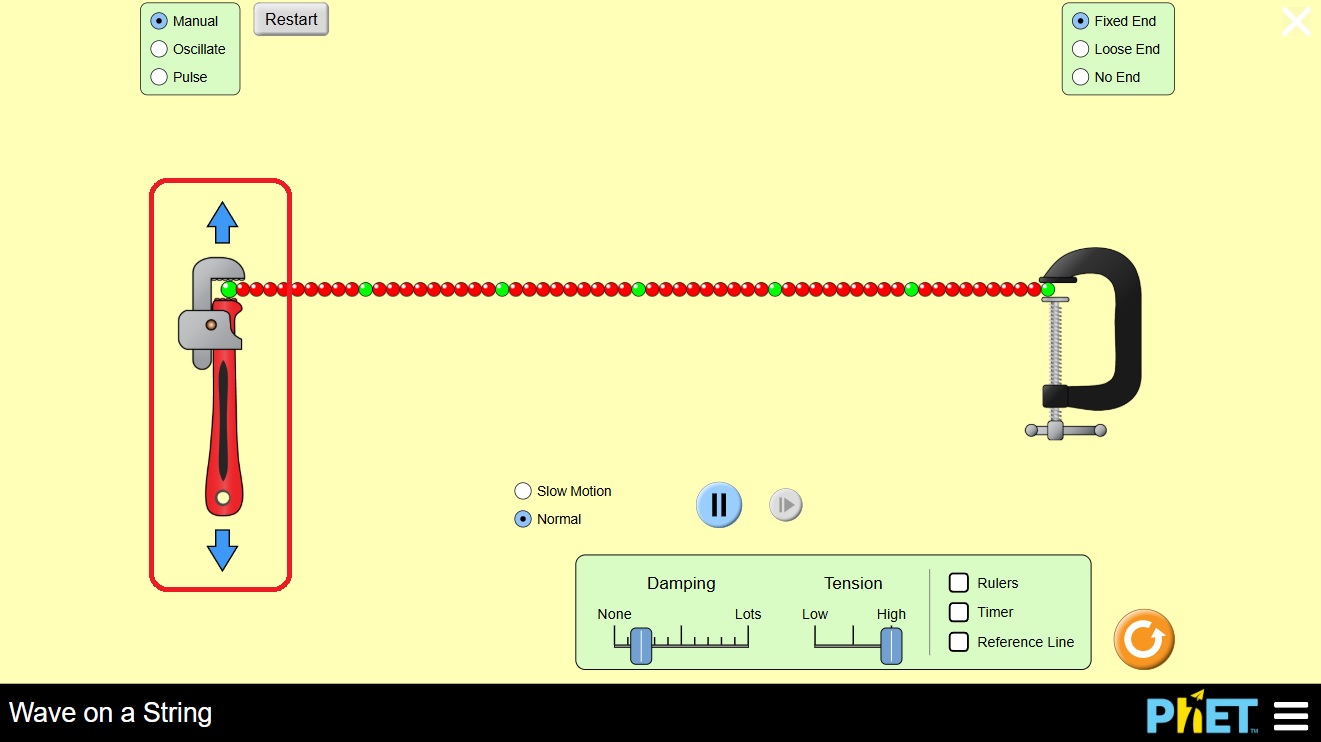Click the blue up arrow above wrench
Image resolution: width=1321 pixels, height=742 pixels.
click(222, 222)
